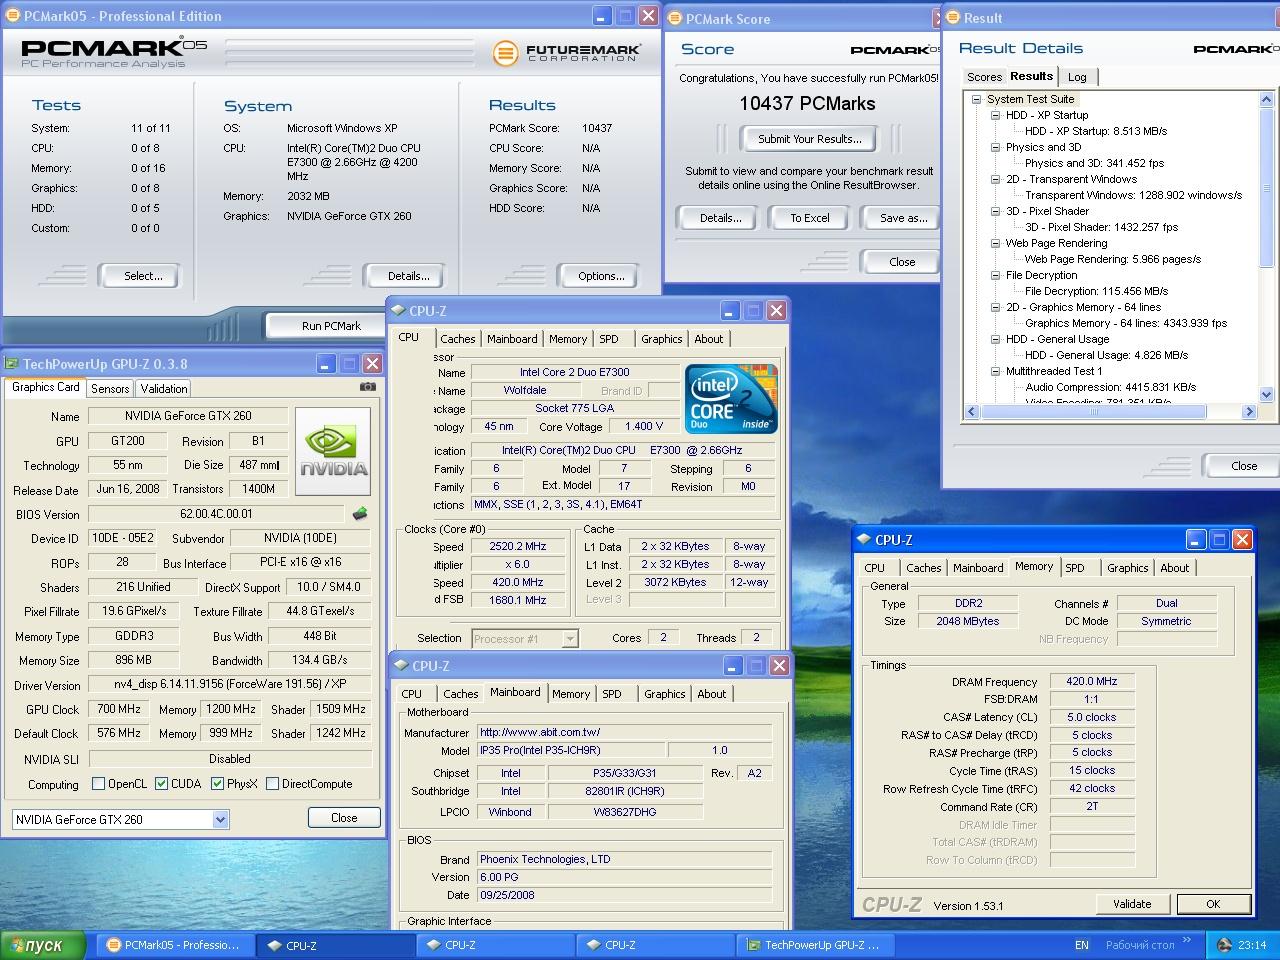
Task: Open Graphics tab in CPU-Z Mainboard window
Action: click(665, 694)
